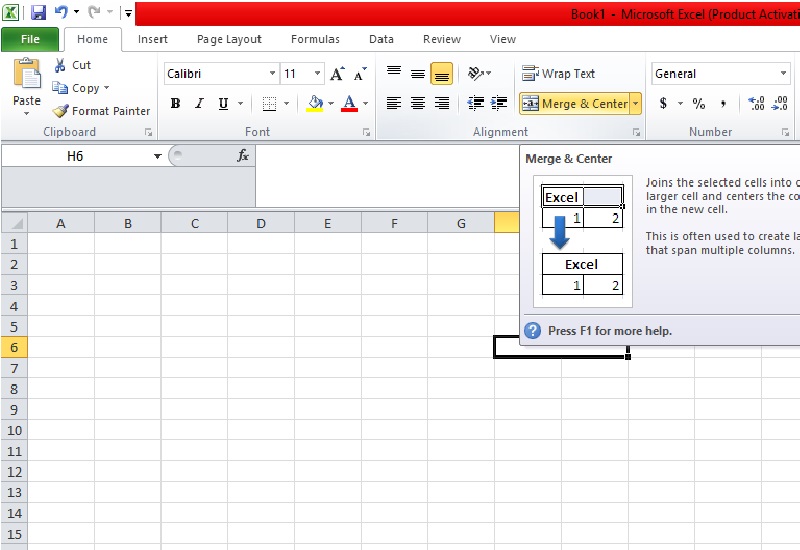Expand the Copy options arrow
The image size is (800, 550).
click(x=107, y=88)
